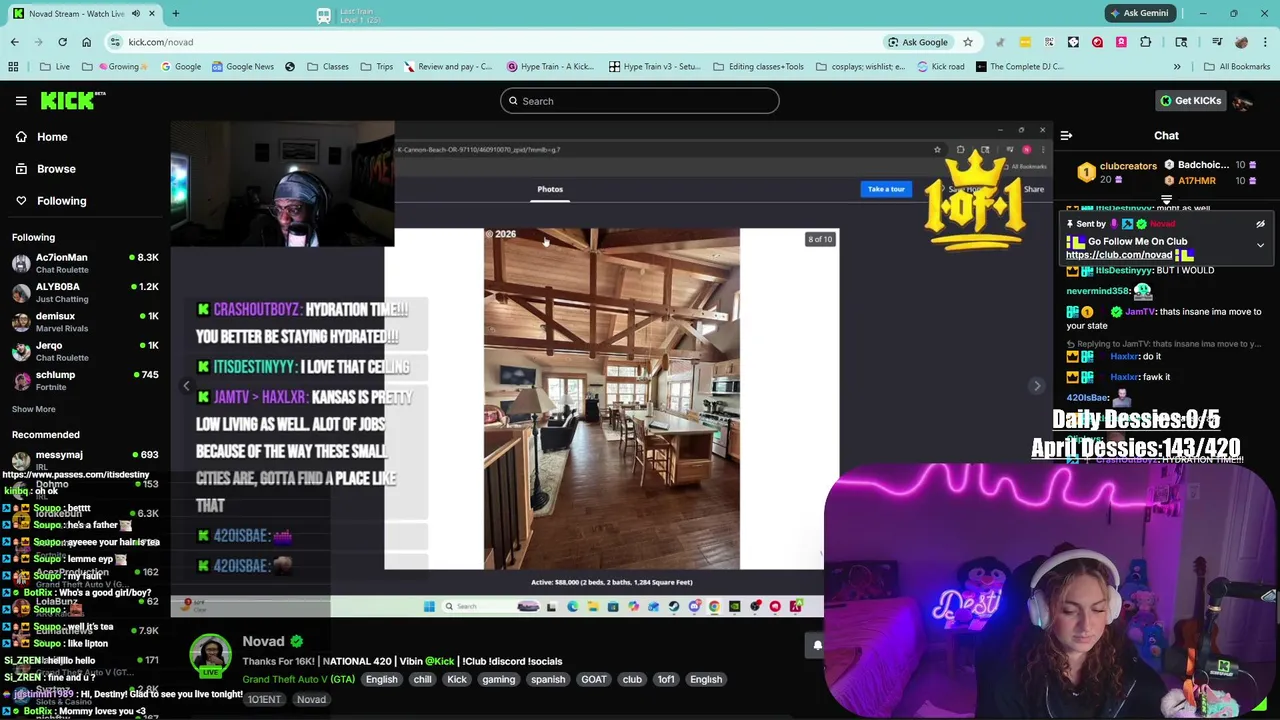The height and width of the screenshot is (720, 1280).
Task: Open the Kick hamburger menu
Action: coord(21,101)
